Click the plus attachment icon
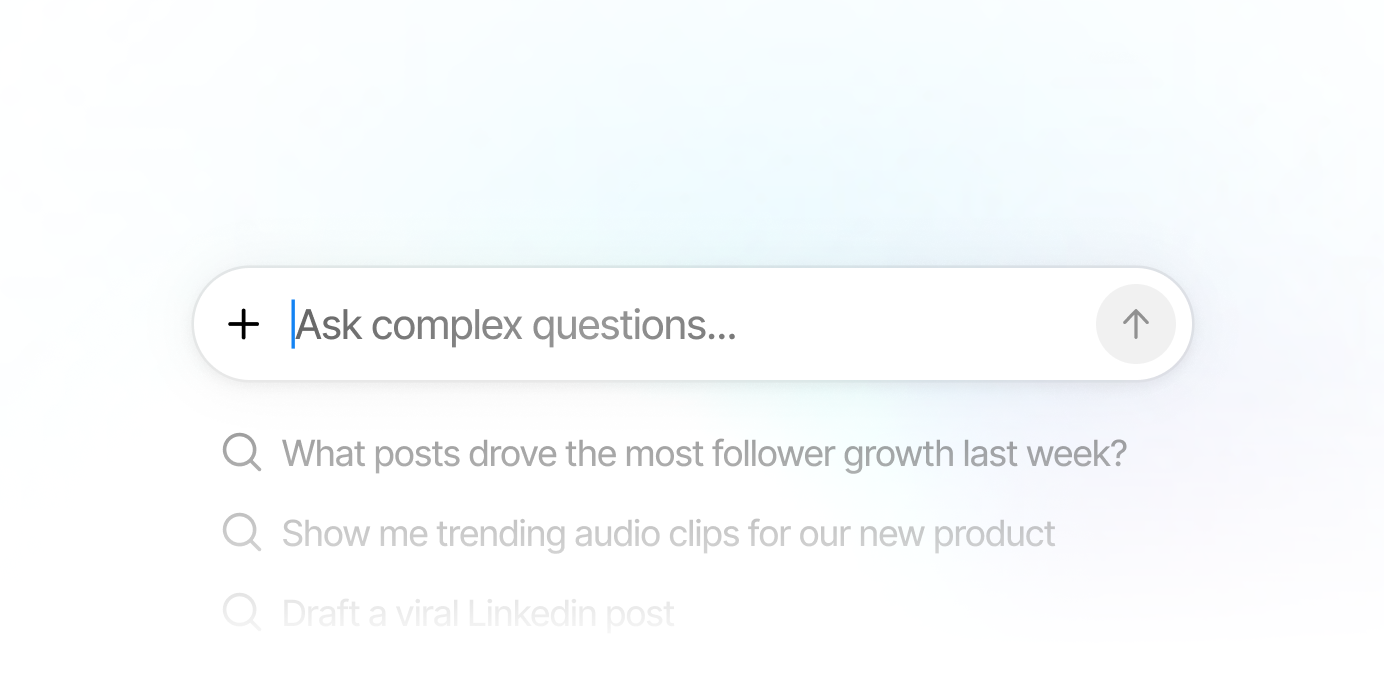 243,324
